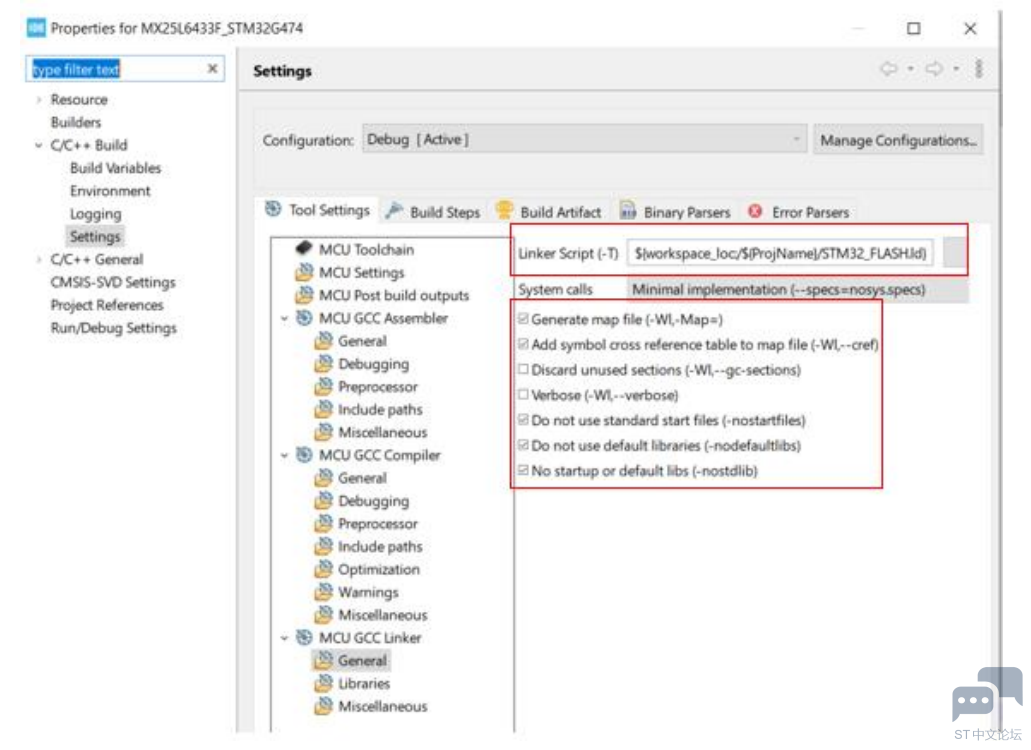Toggle Do not use default libraries
The height and width of the screenshot is (750, 1031).
point(523,445)
